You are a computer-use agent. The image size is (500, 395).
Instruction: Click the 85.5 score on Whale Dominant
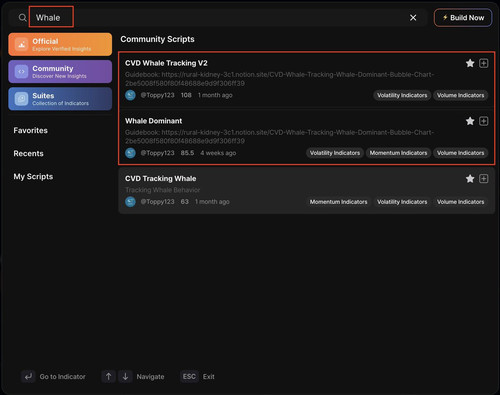click(x=187, y=153)
